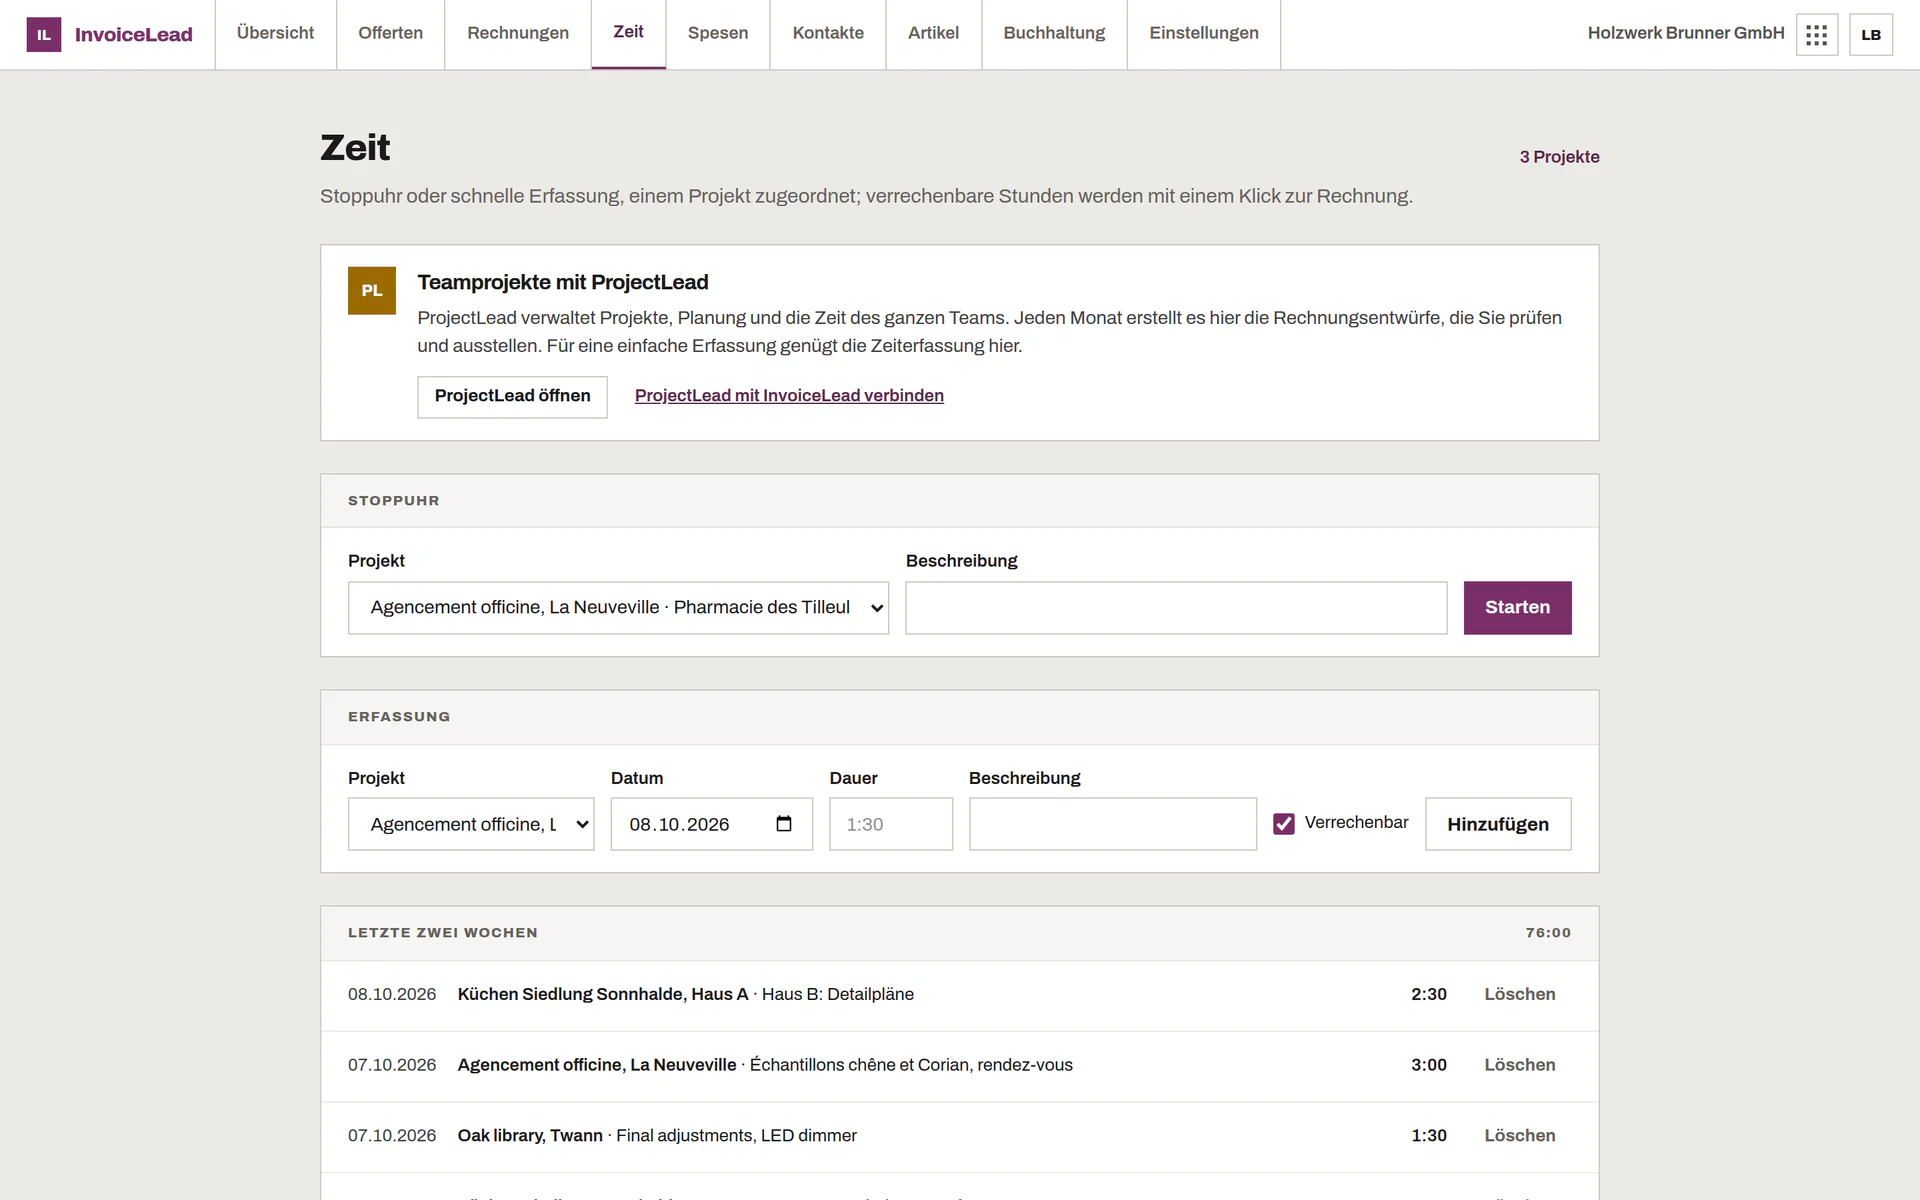Image resolution: width=1920 pixels, height=1200 pixels.
Task: Switch to the Rechnungen tab
Action: click(518, 34)
